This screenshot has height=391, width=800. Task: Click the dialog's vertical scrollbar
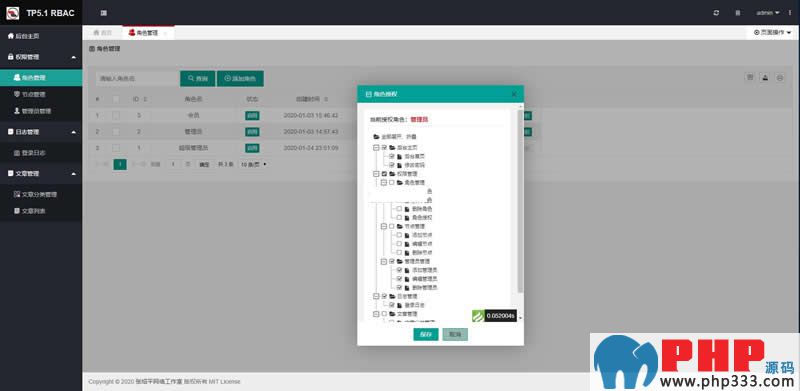[520, 202]
